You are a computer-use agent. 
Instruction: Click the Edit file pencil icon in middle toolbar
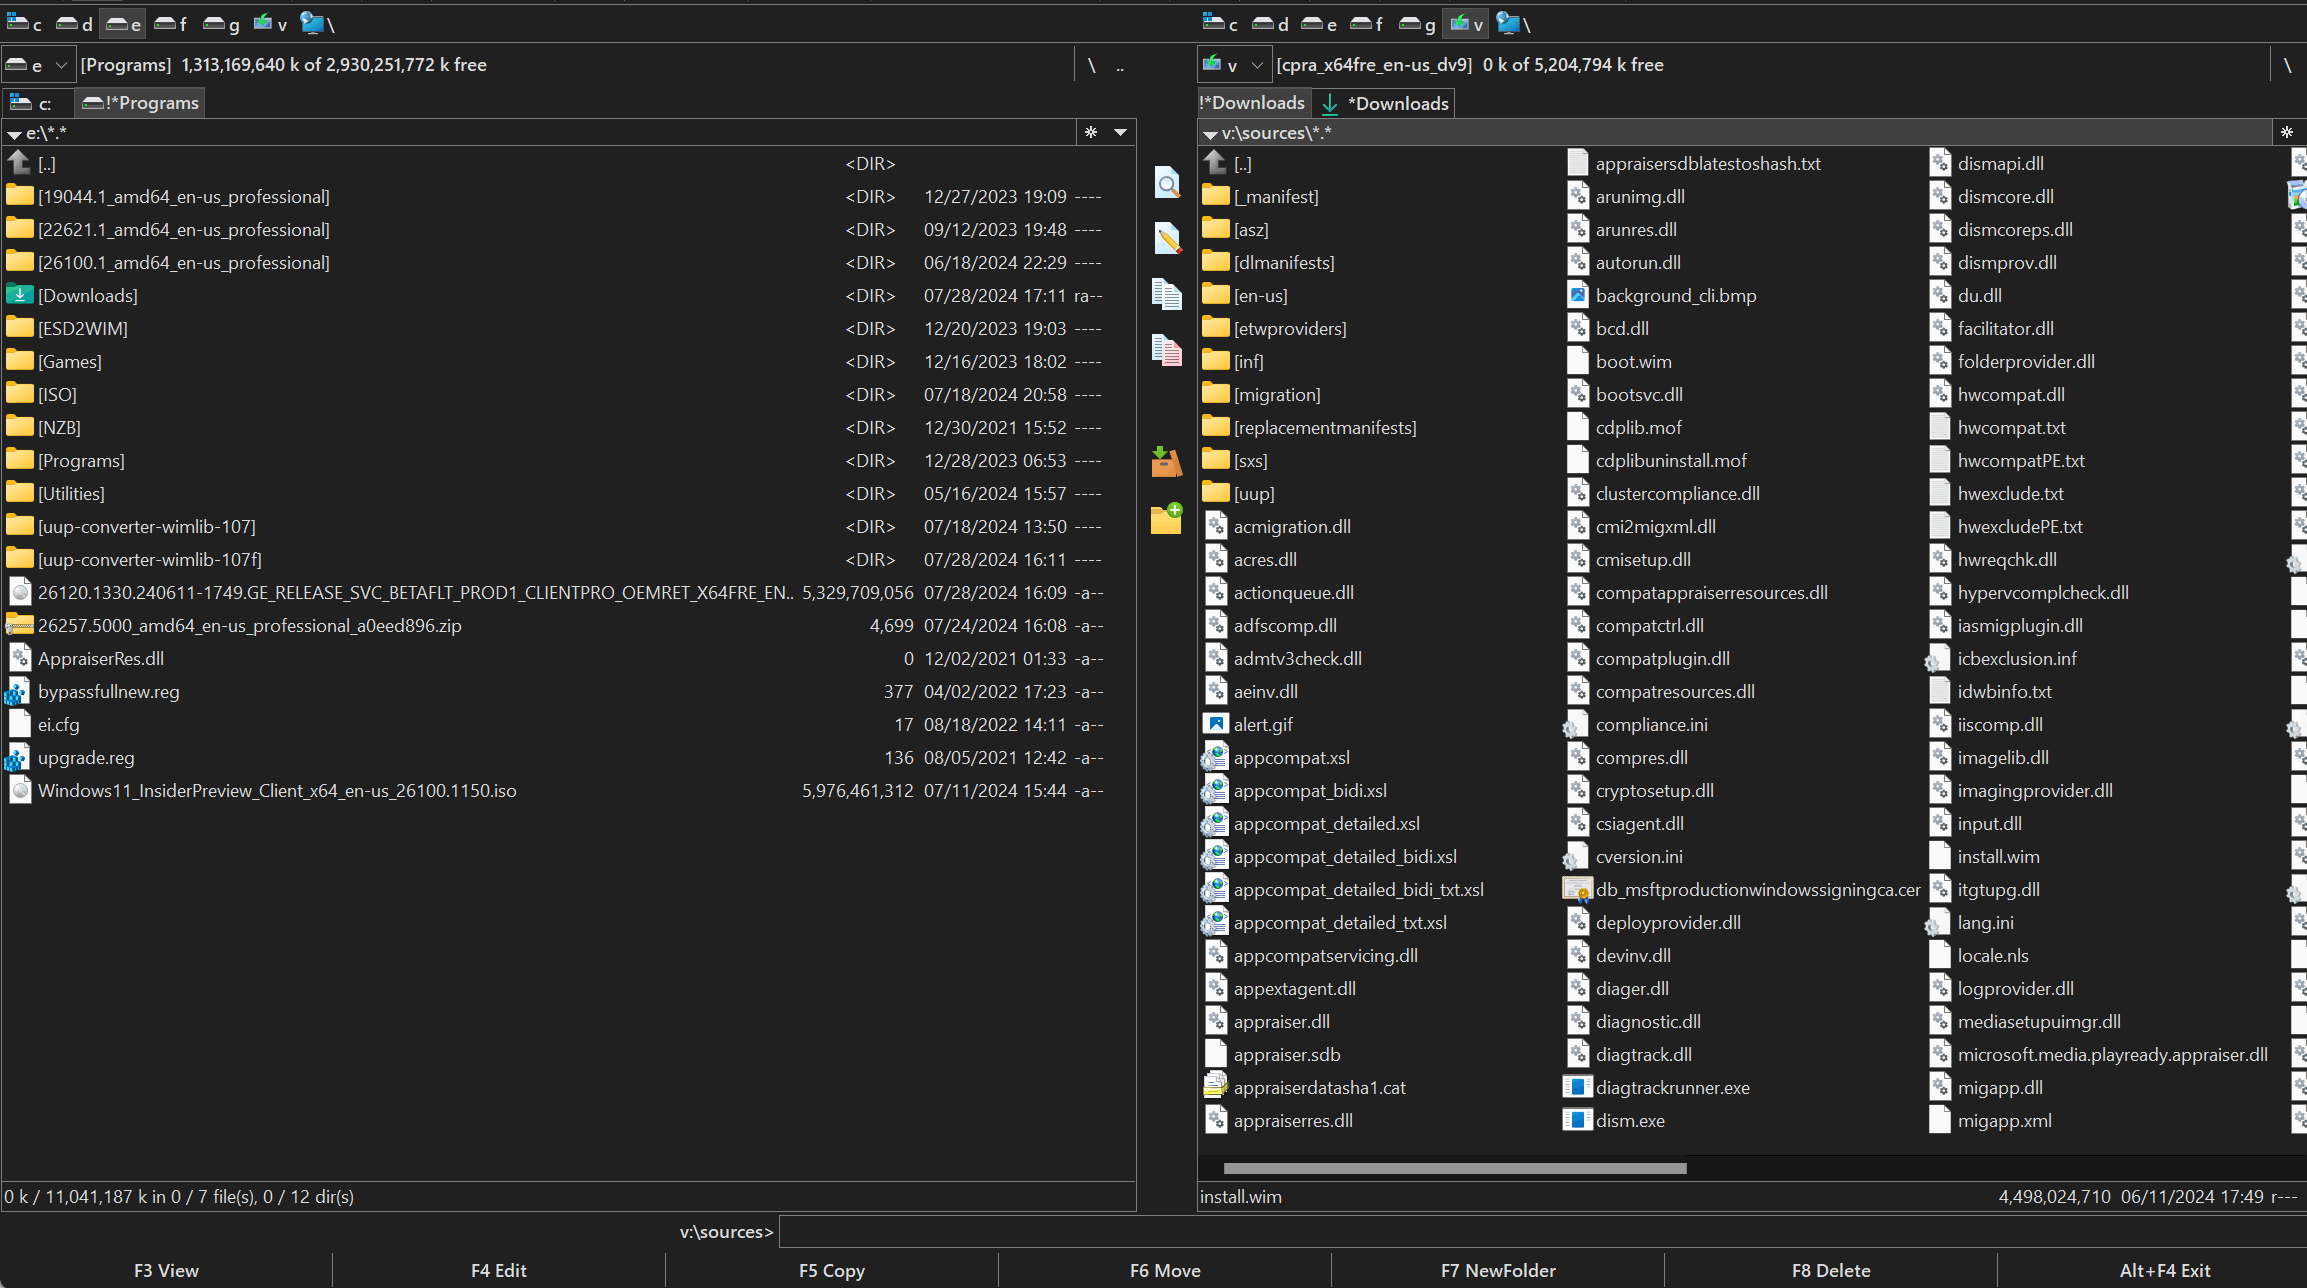[x=1166, y=238]
